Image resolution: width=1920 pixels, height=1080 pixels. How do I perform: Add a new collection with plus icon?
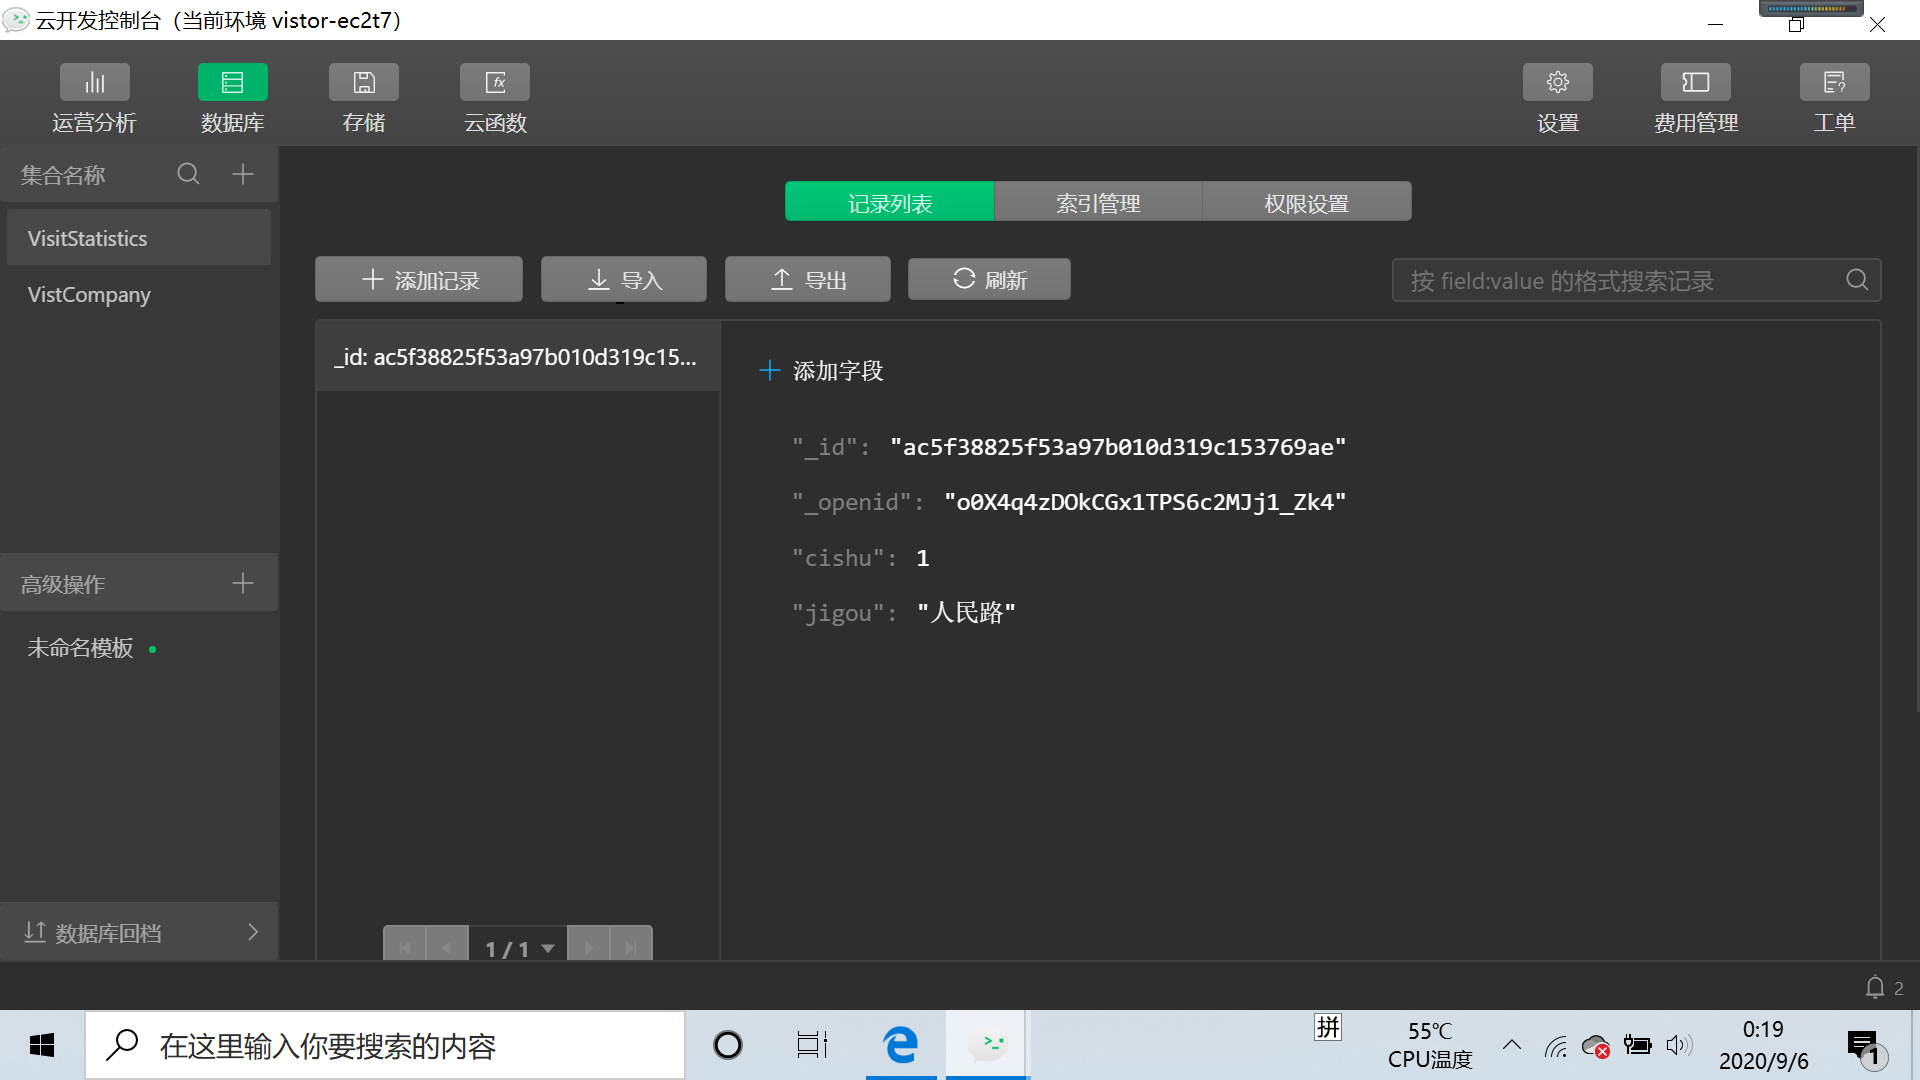pos(243,174)
